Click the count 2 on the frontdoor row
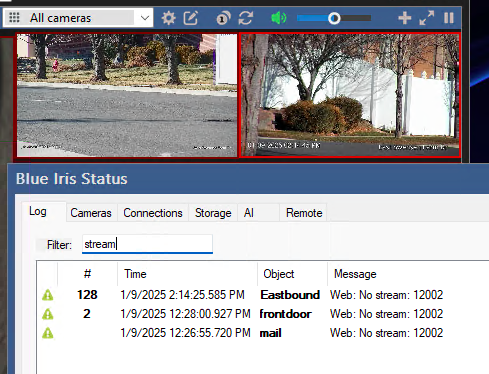 point(87,314)
